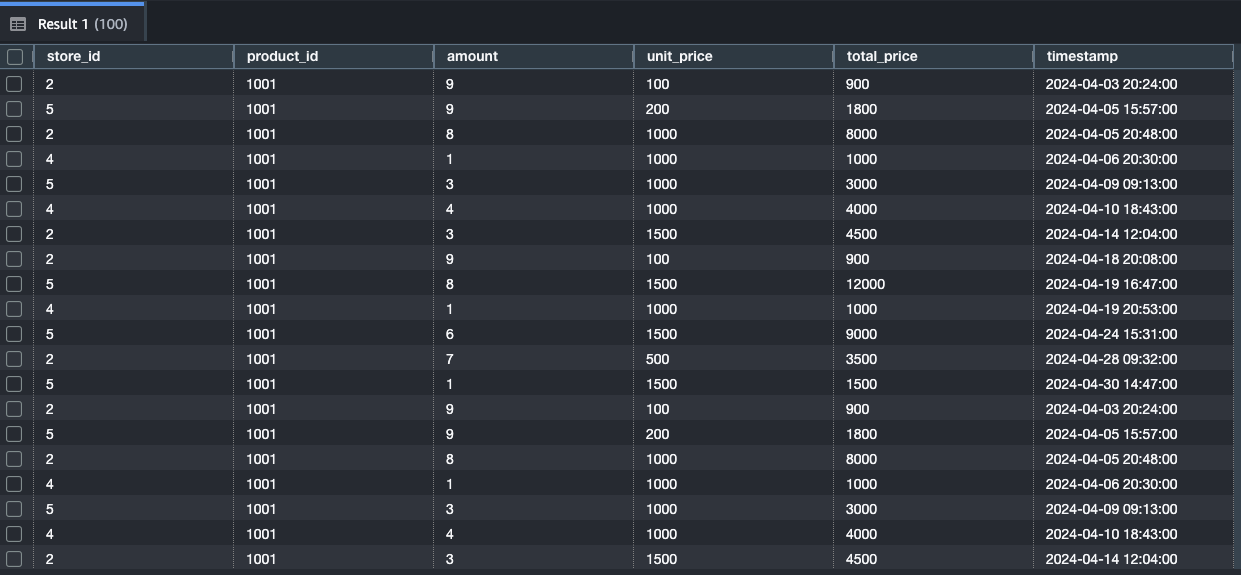This screenshot has width=1241, height=575.
Task: Click the timestamp column header
Action: [1082, 57]
